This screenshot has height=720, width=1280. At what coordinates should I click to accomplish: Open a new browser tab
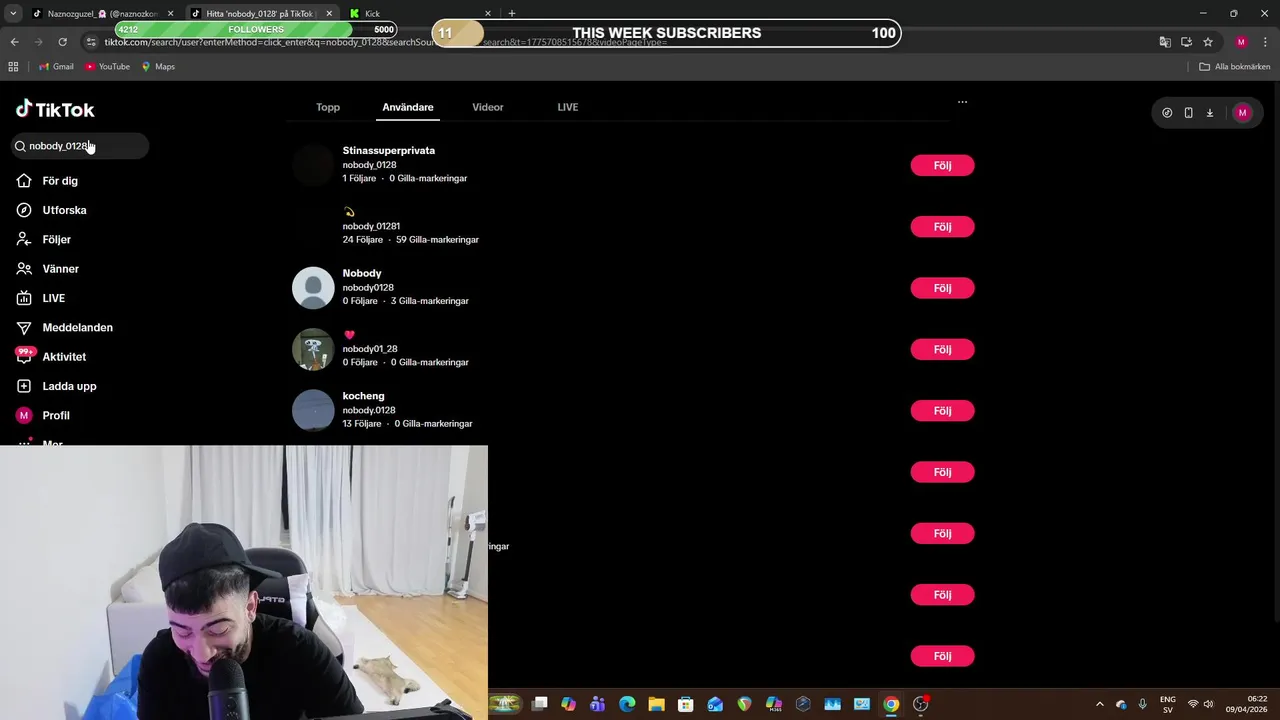[x=512, y=14]
